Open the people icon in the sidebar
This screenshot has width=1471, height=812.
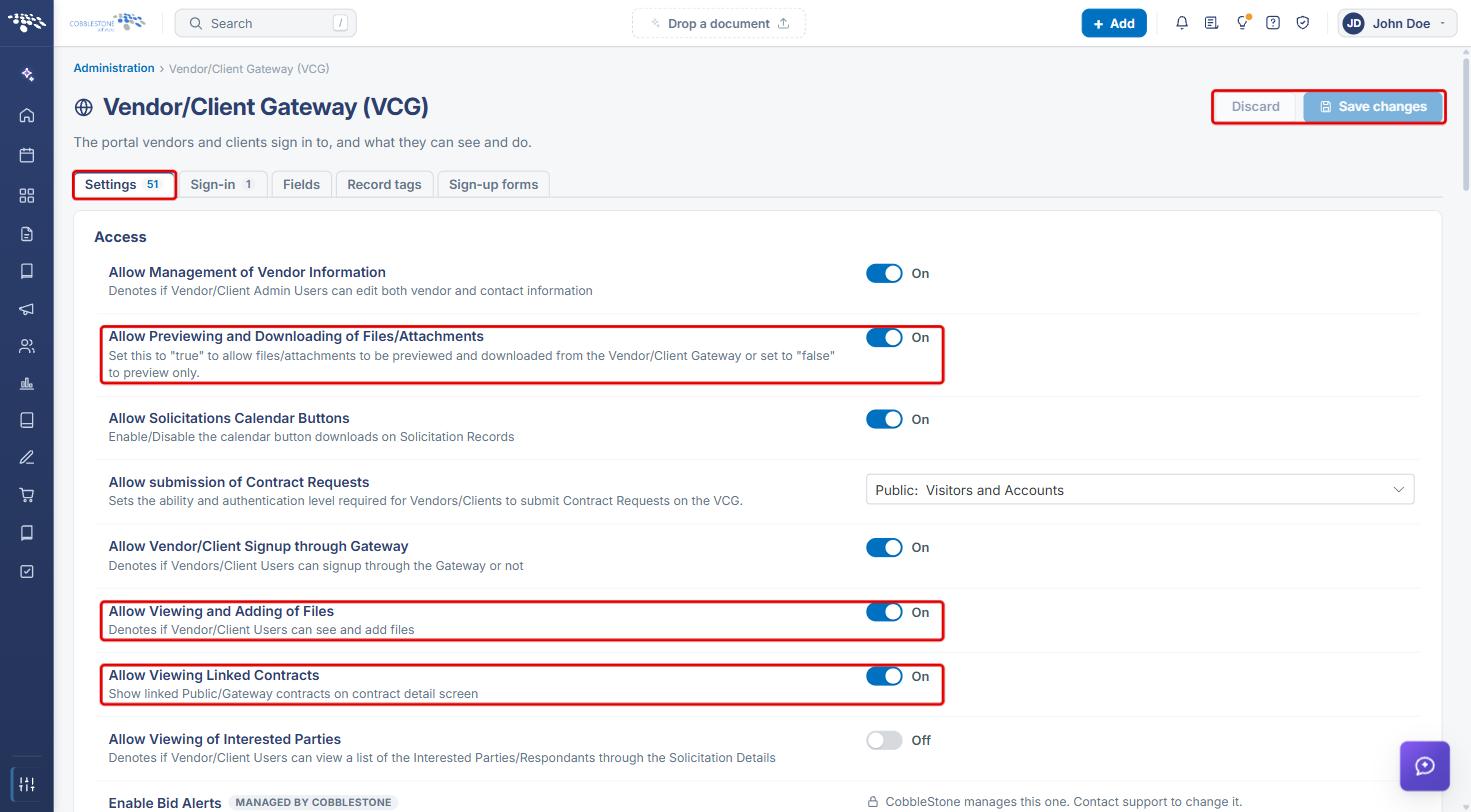(27, 347)
